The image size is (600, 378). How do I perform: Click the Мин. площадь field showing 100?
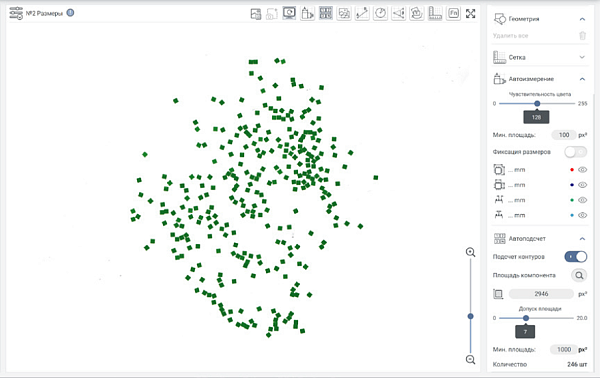[x=564, y=135]
